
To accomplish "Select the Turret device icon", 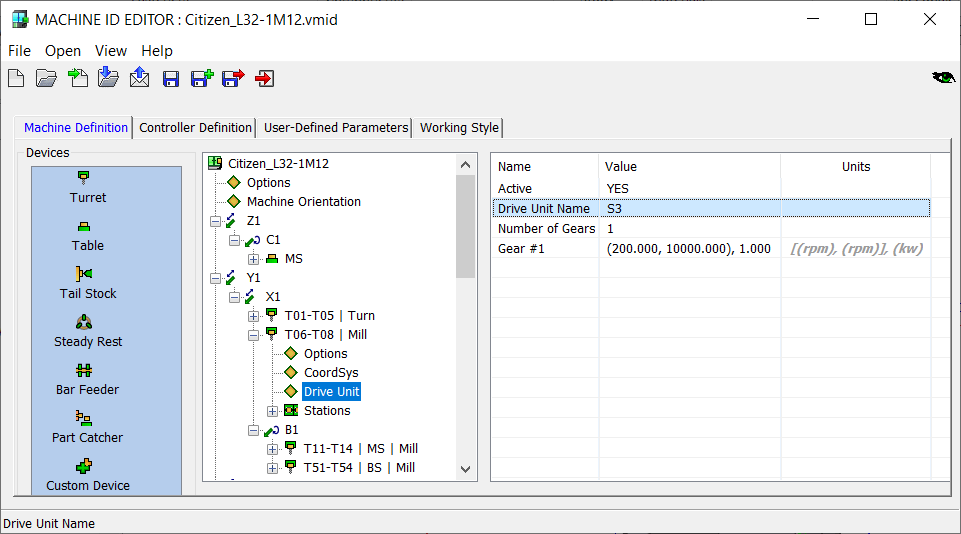I will (84, 178).
